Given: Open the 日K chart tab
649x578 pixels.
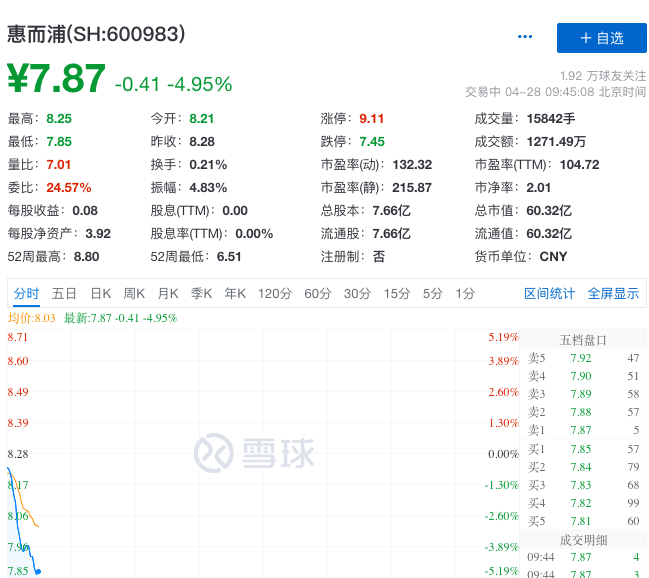Looking at the screenshot, I should (101, 294).
